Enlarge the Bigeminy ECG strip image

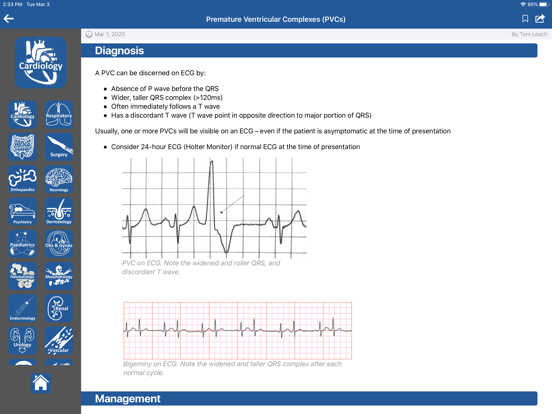point(237,330)
